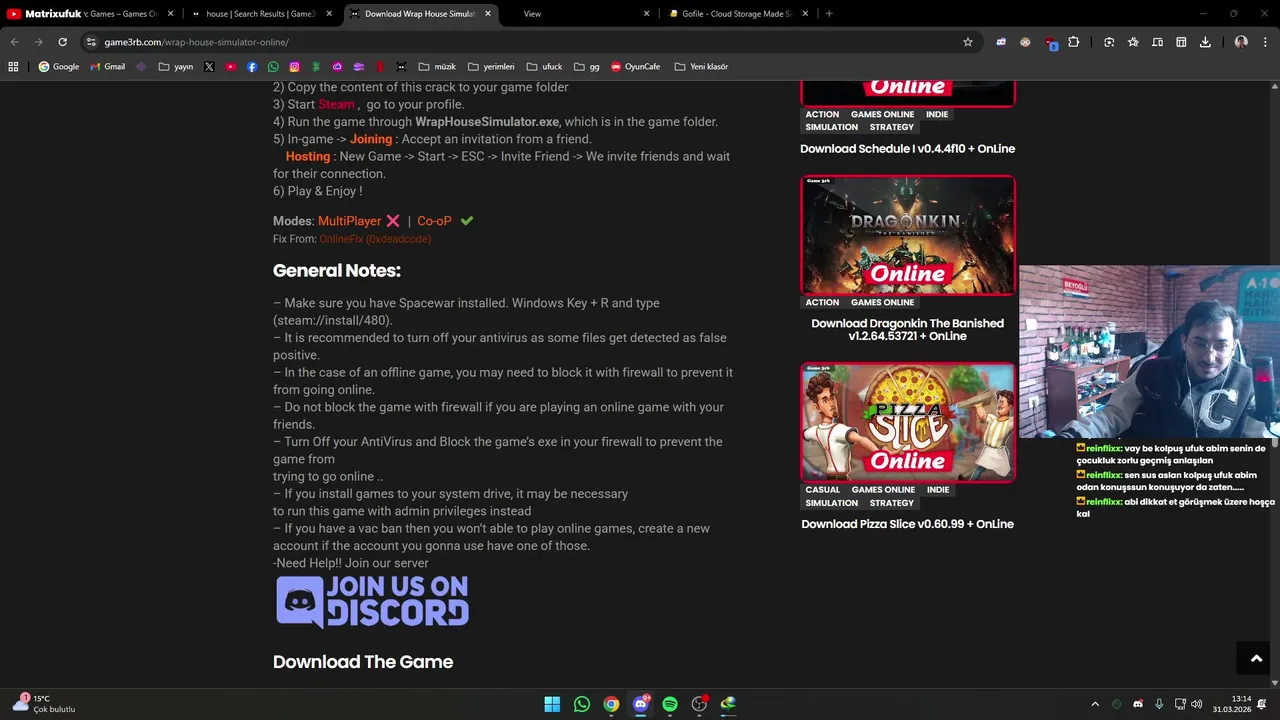
Task: Open the YouTube bookmark icon
Action: [230, 67]
